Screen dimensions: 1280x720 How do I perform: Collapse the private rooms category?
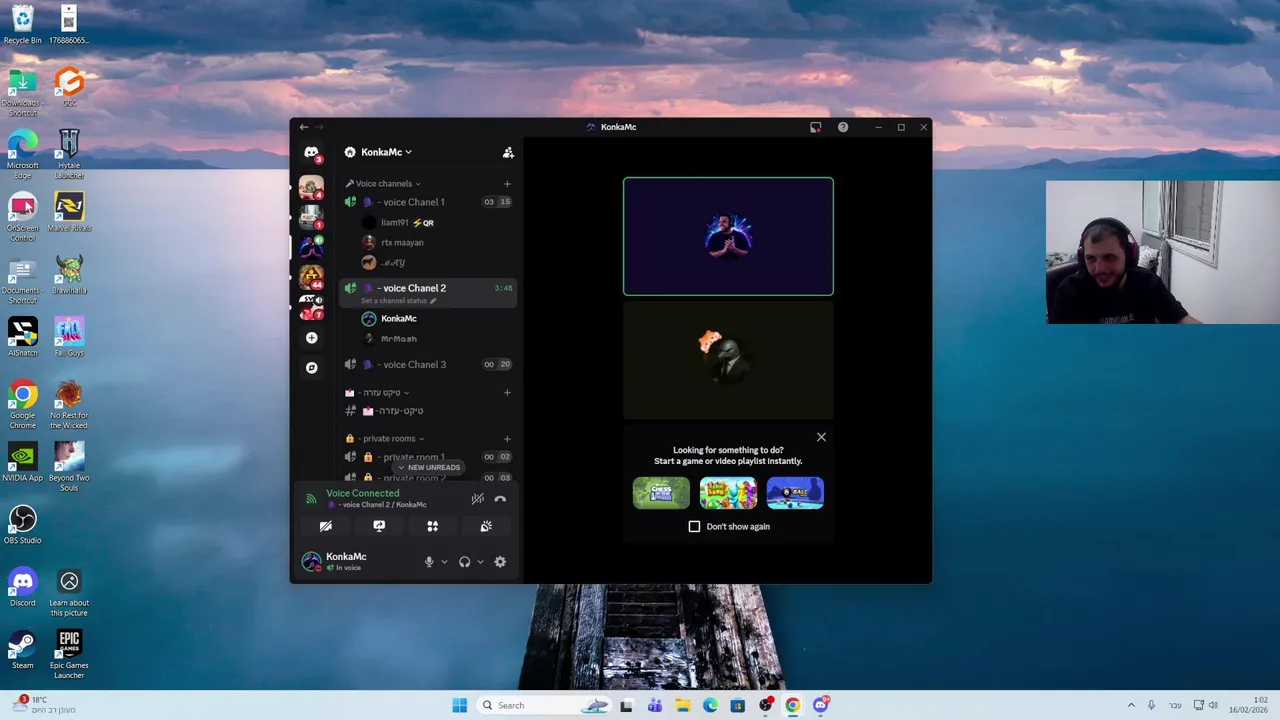pos(386,439)
